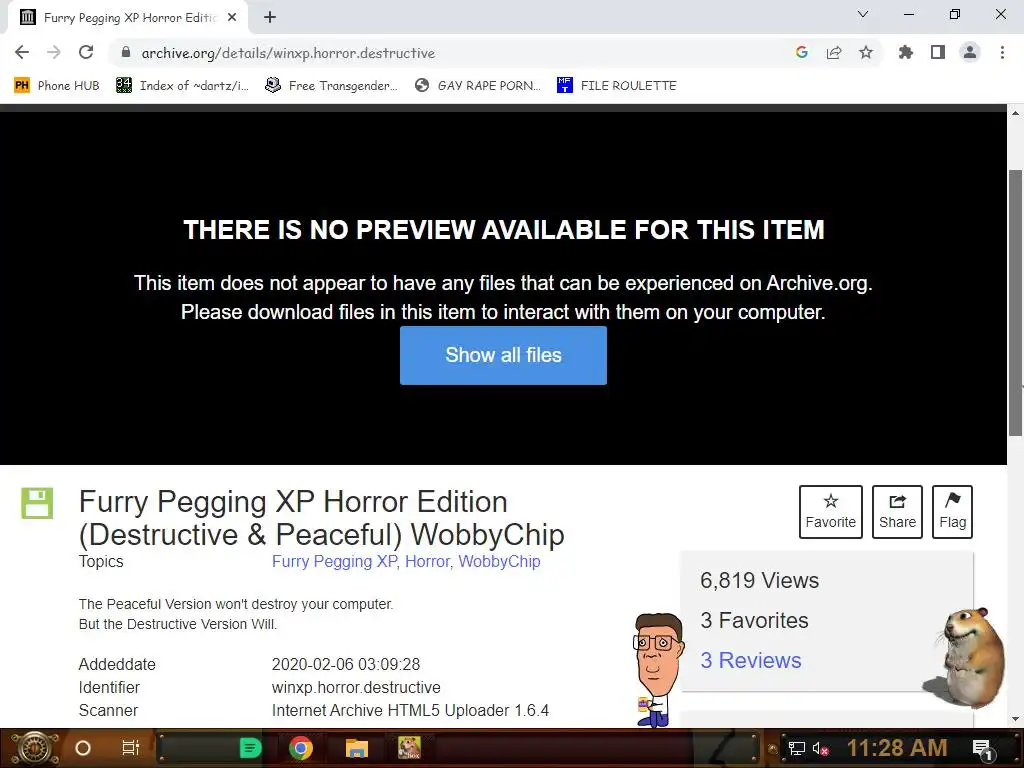Go back to the previous page

click(22, 52)
